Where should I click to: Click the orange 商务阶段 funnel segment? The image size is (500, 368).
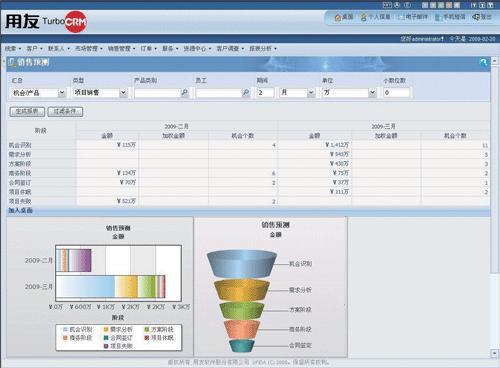point(242,329)
